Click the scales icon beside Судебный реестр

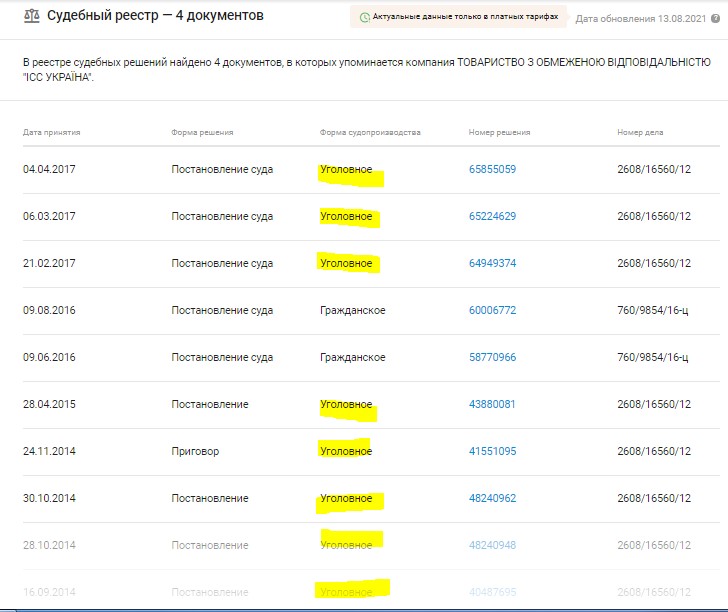31,17
